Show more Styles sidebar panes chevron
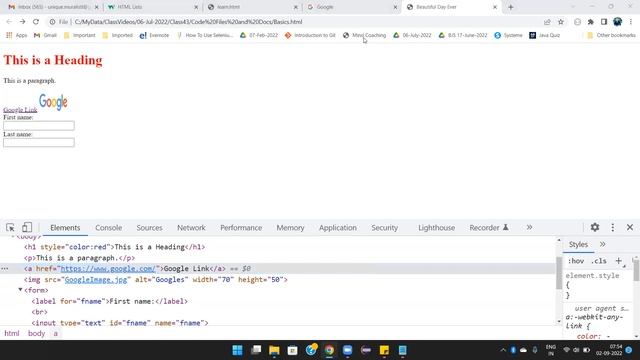Viewport: 640px width, 360px height. coord(602,244)
